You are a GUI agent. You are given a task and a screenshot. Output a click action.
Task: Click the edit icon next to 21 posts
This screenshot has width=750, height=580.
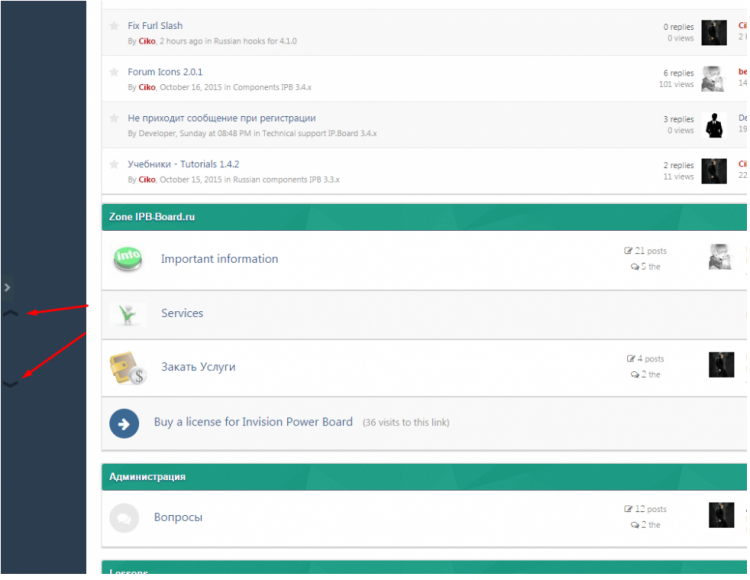coord(628,251)
